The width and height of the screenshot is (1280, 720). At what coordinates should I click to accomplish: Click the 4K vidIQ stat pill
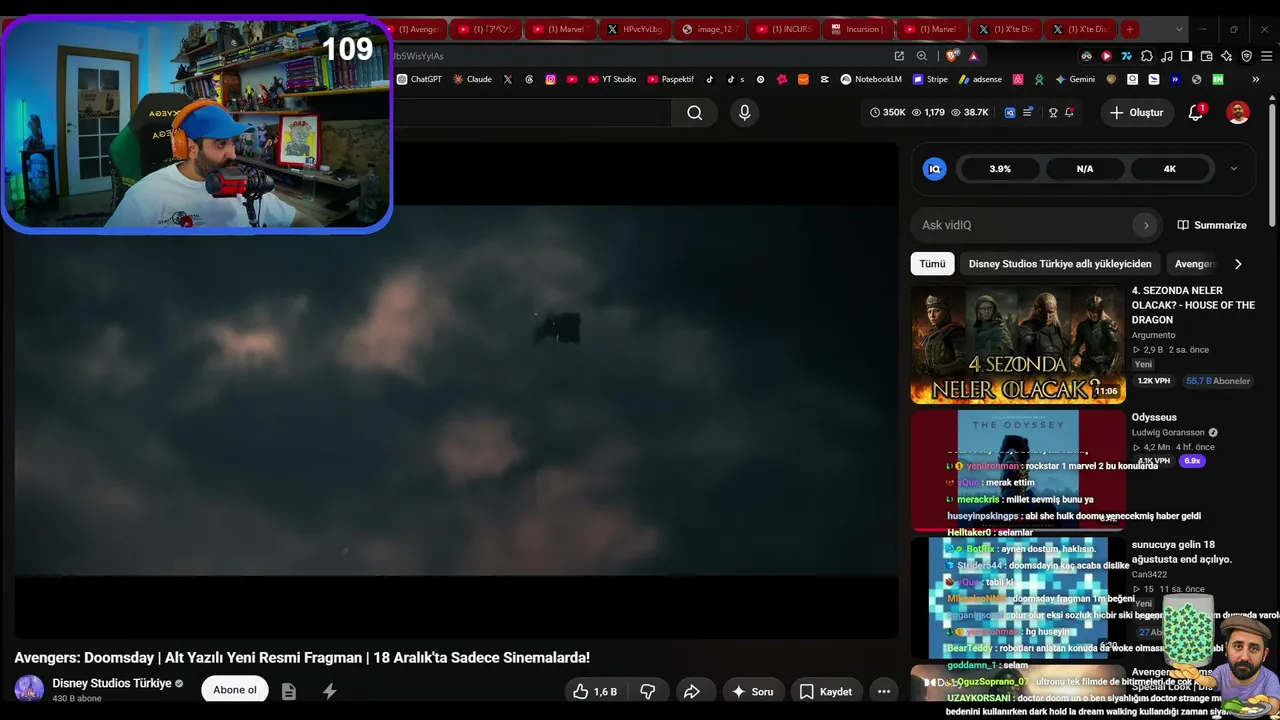coord(1170,169)
